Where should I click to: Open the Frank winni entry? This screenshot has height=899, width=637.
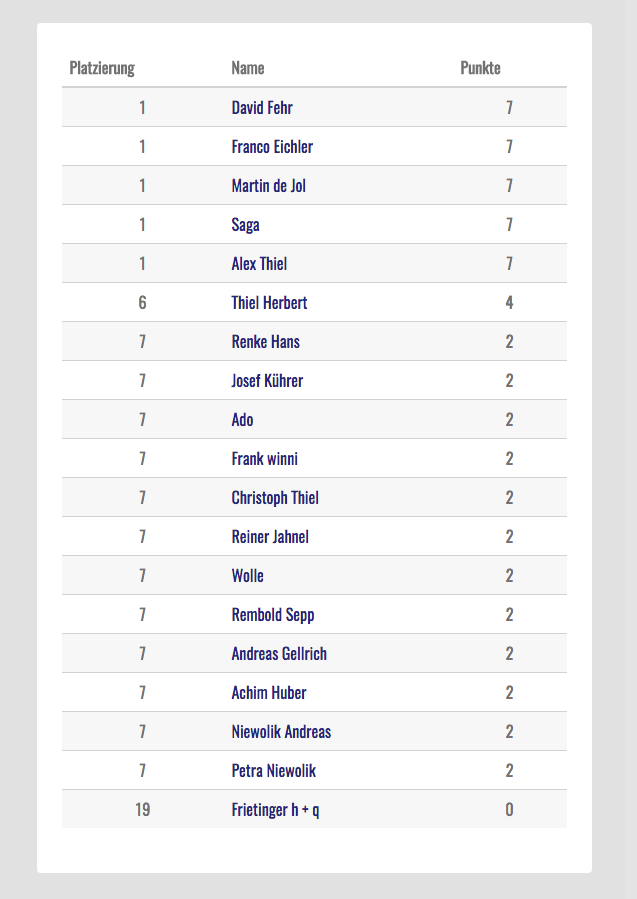click(264, 459)
